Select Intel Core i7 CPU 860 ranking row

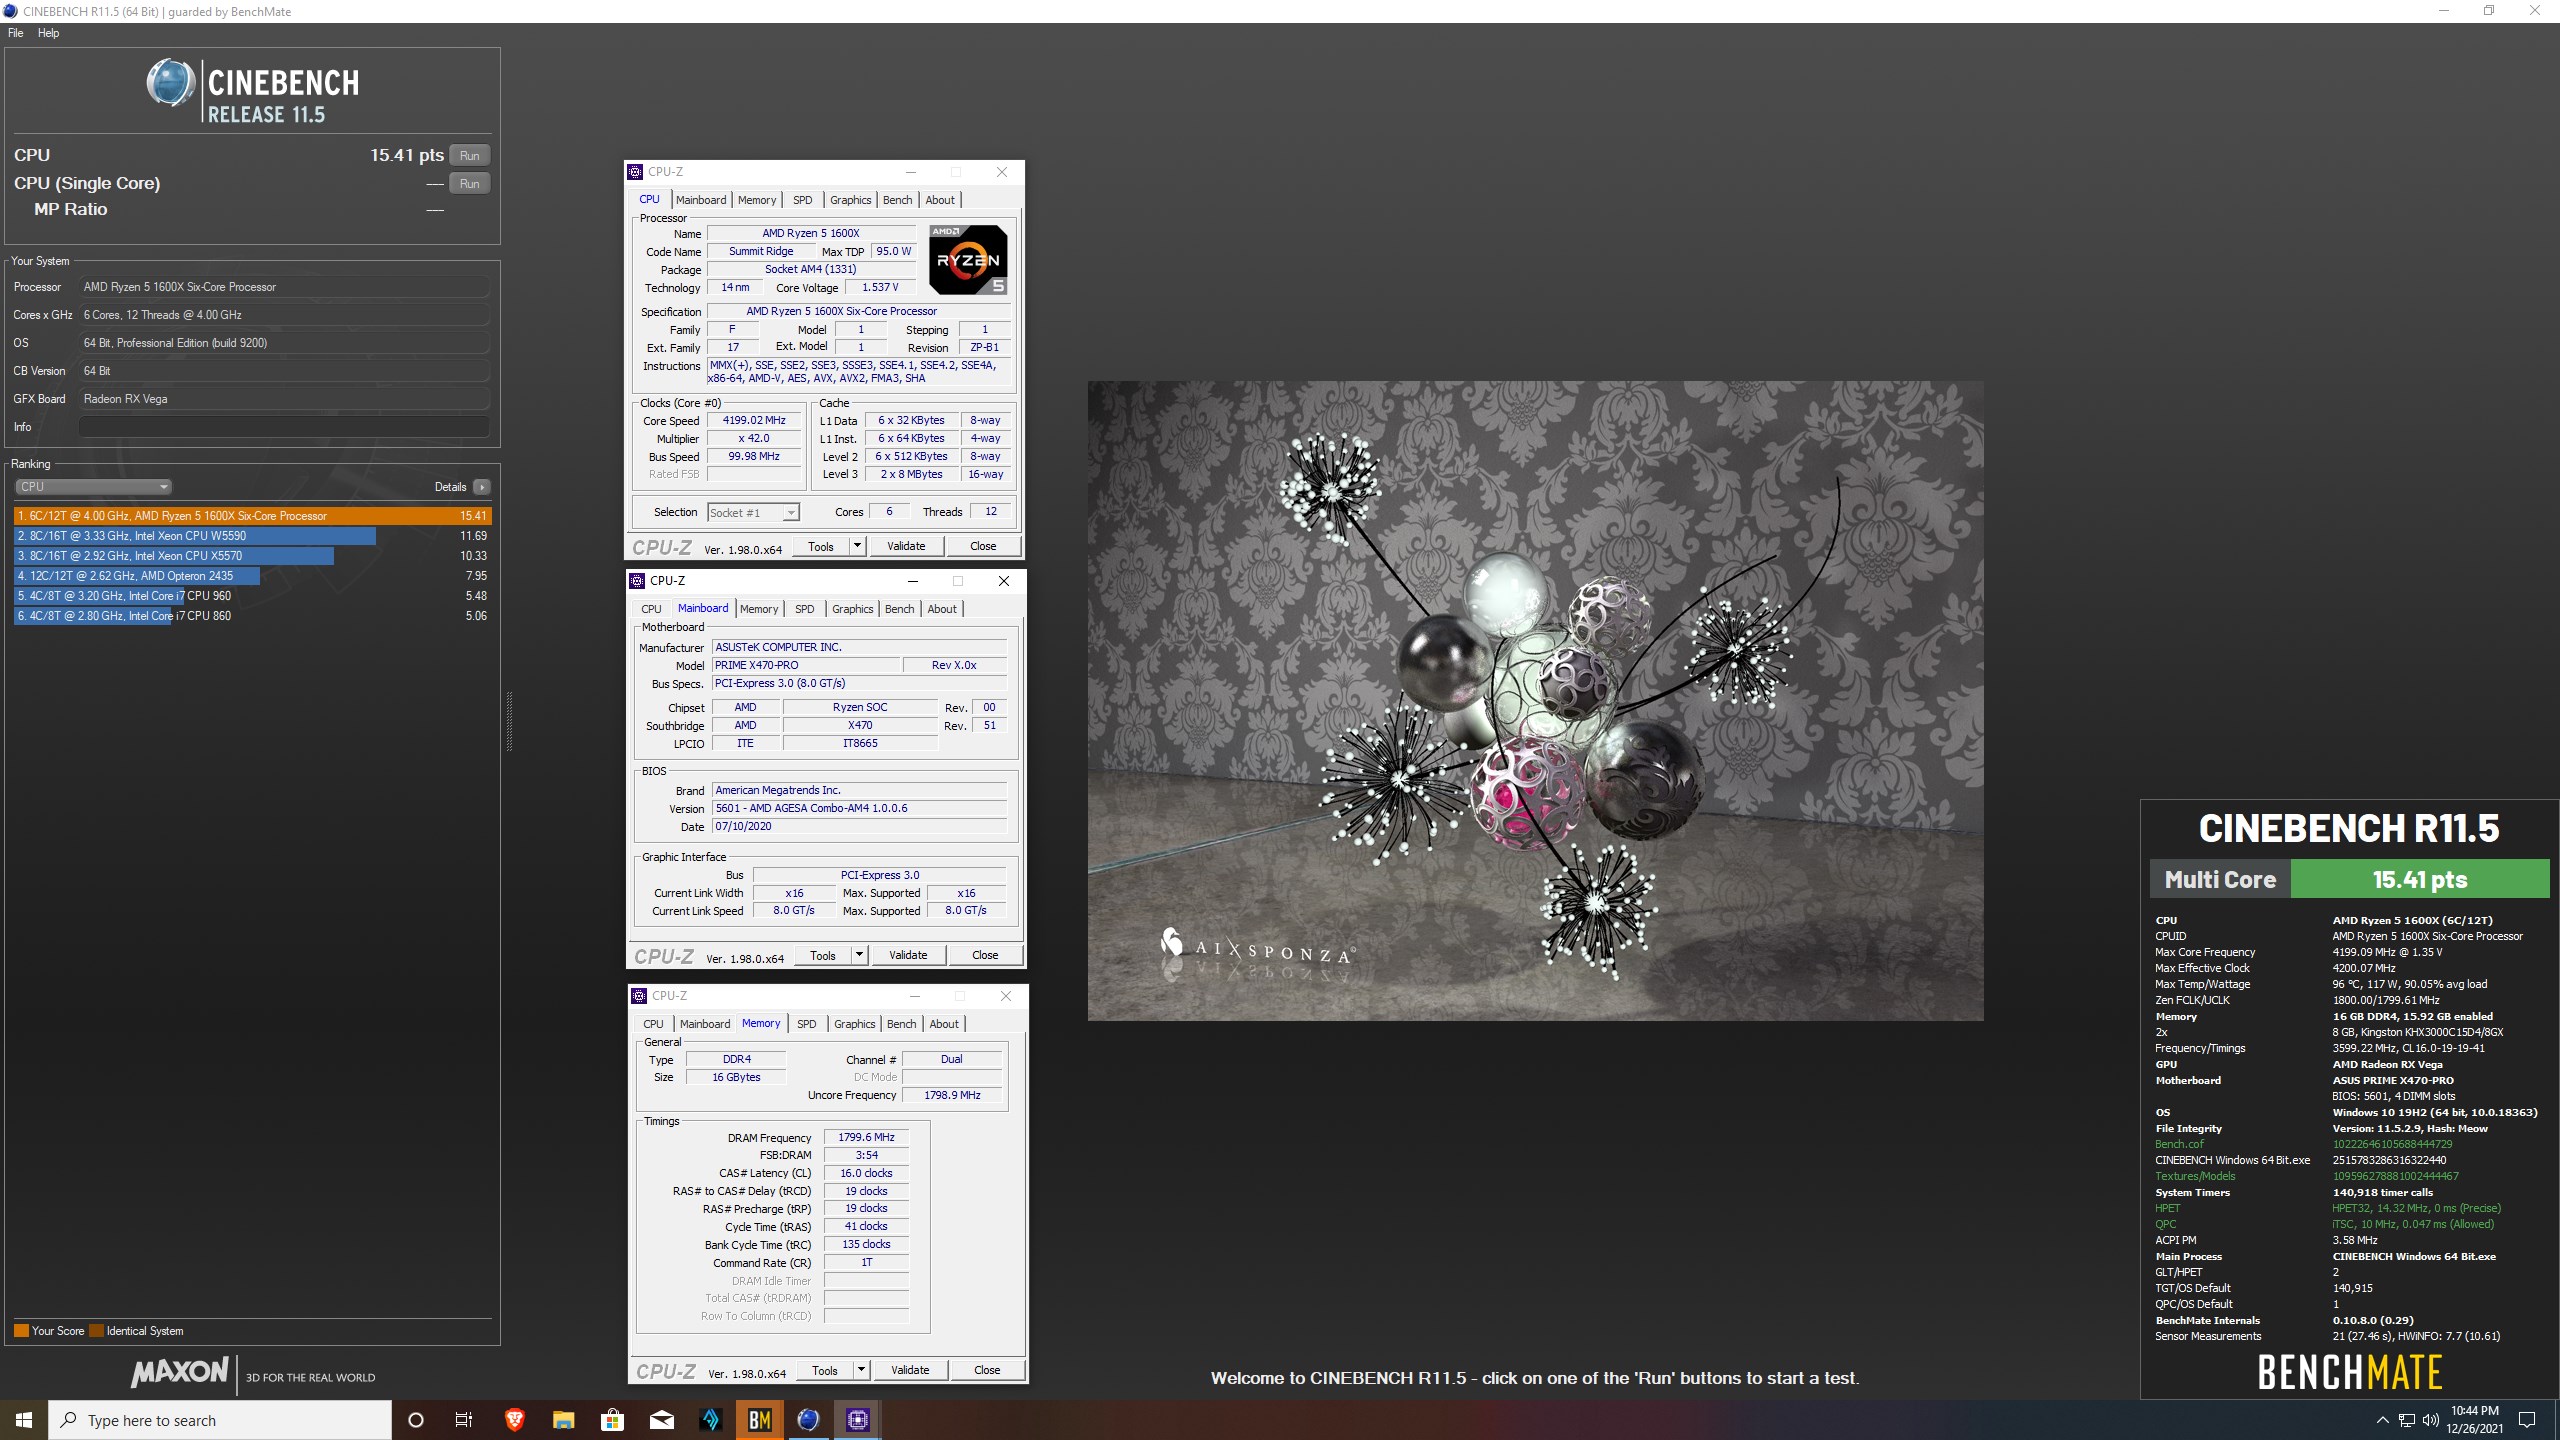coord(252,616)
